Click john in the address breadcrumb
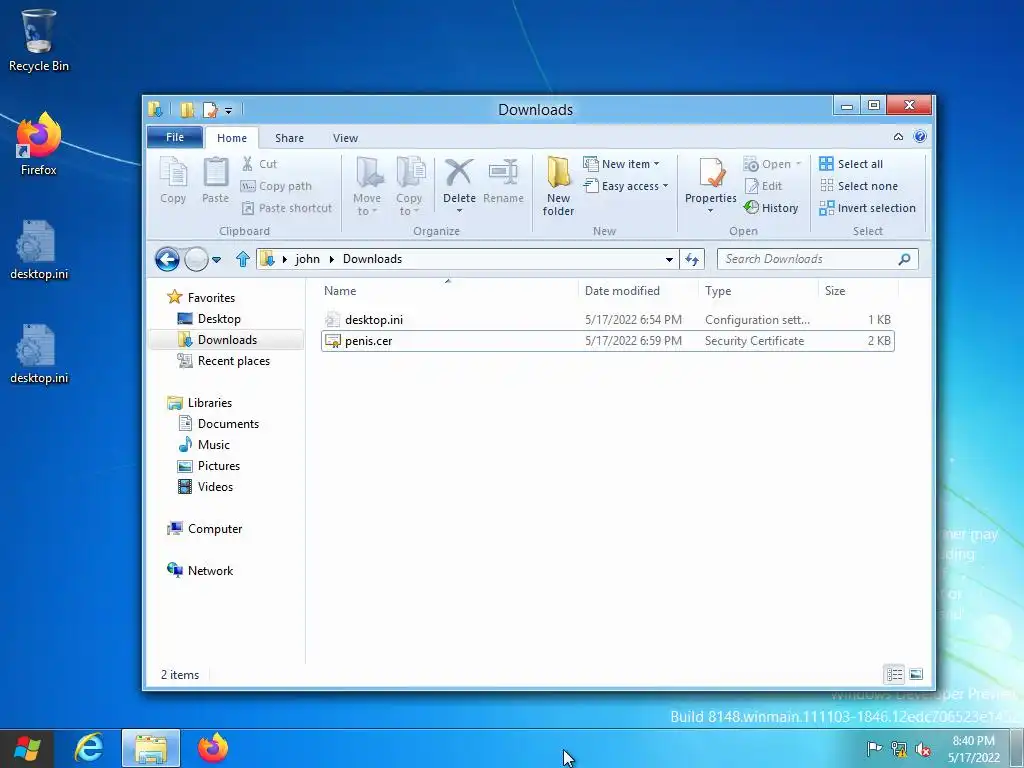1024x768 pixels. coord(308,259)
